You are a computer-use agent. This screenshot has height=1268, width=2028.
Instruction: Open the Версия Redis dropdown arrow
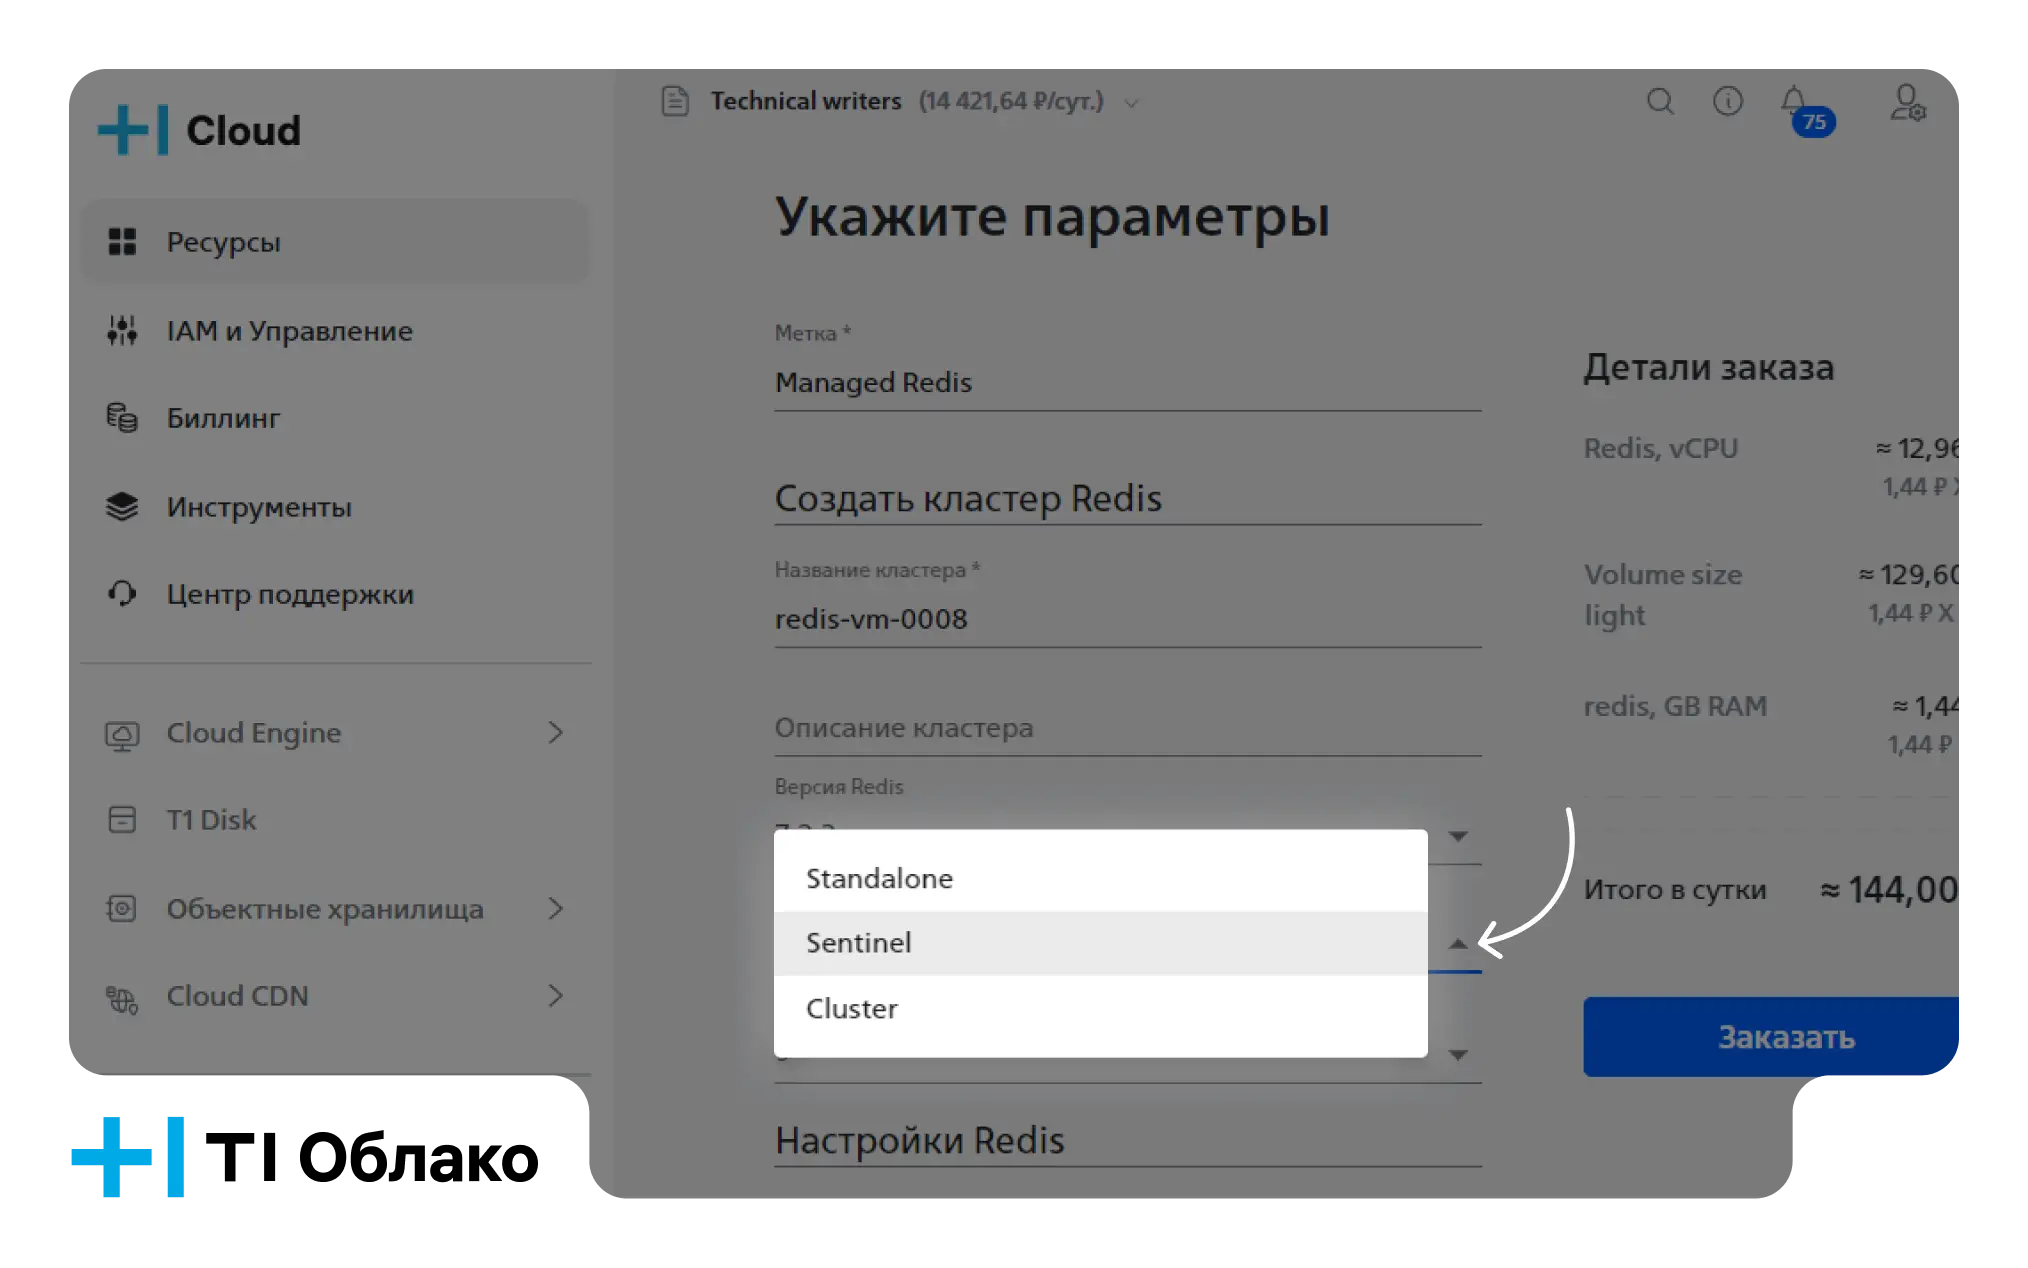(x=1458, y=836)
